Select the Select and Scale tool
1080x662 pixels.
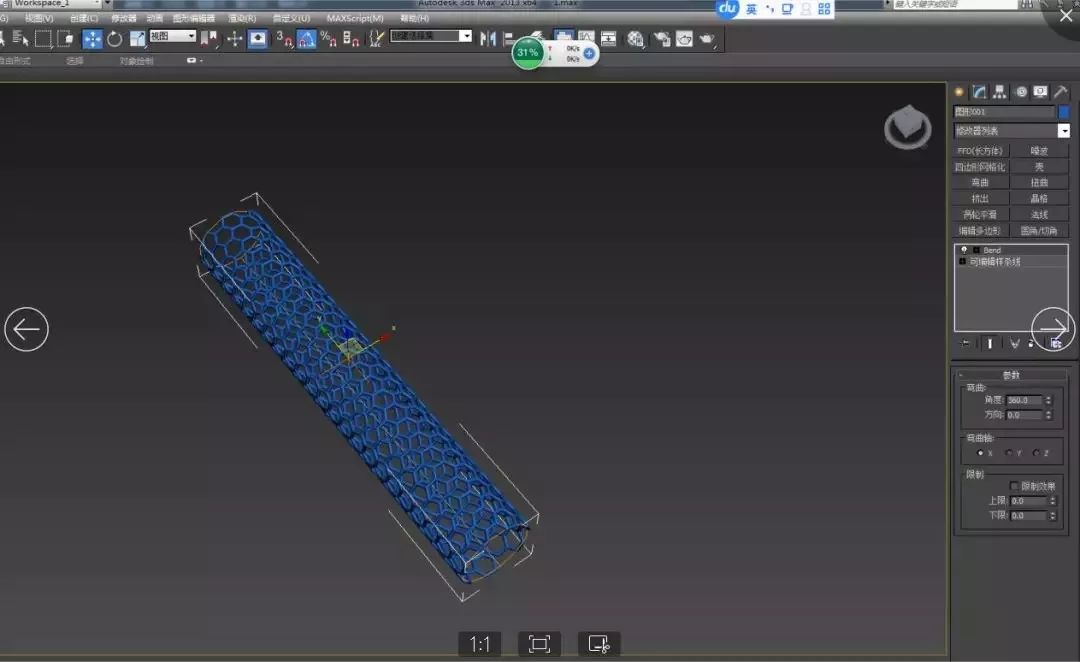tap(138, 39)
